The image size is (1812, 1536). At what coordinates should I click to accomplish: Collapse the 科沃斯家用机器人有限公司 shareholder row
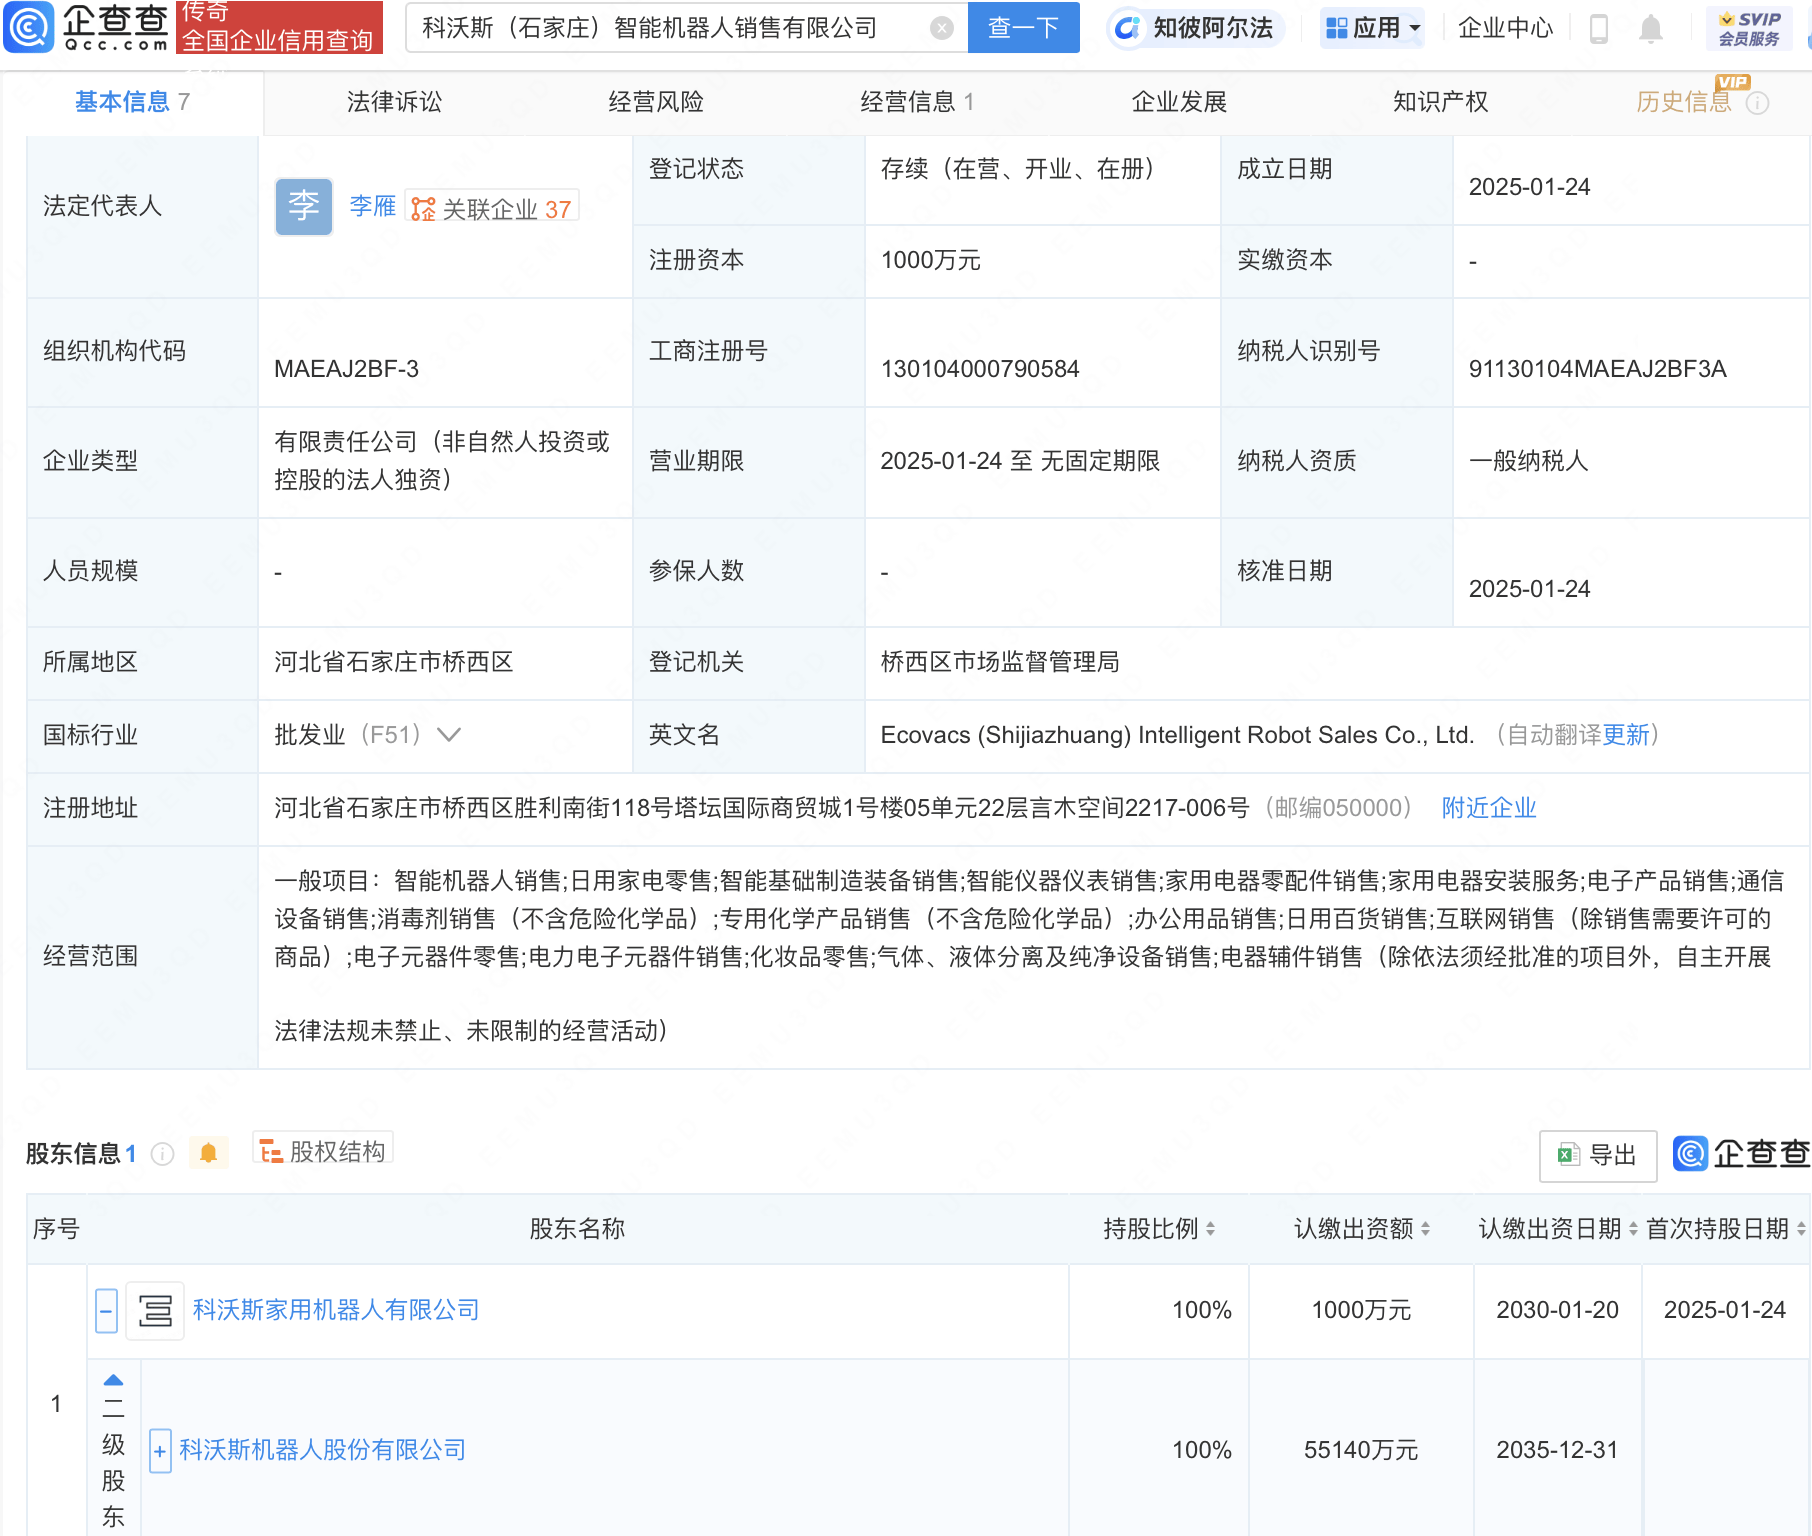coord(106,1310)
